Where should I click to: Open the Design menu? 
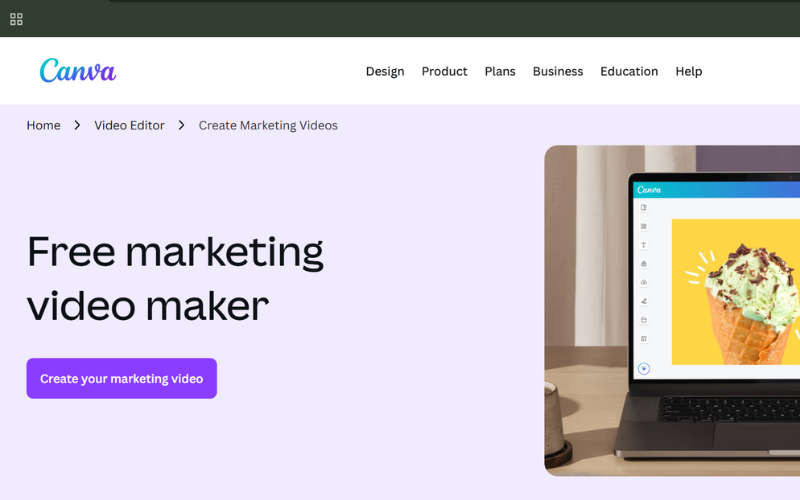(x=385, y=71)
